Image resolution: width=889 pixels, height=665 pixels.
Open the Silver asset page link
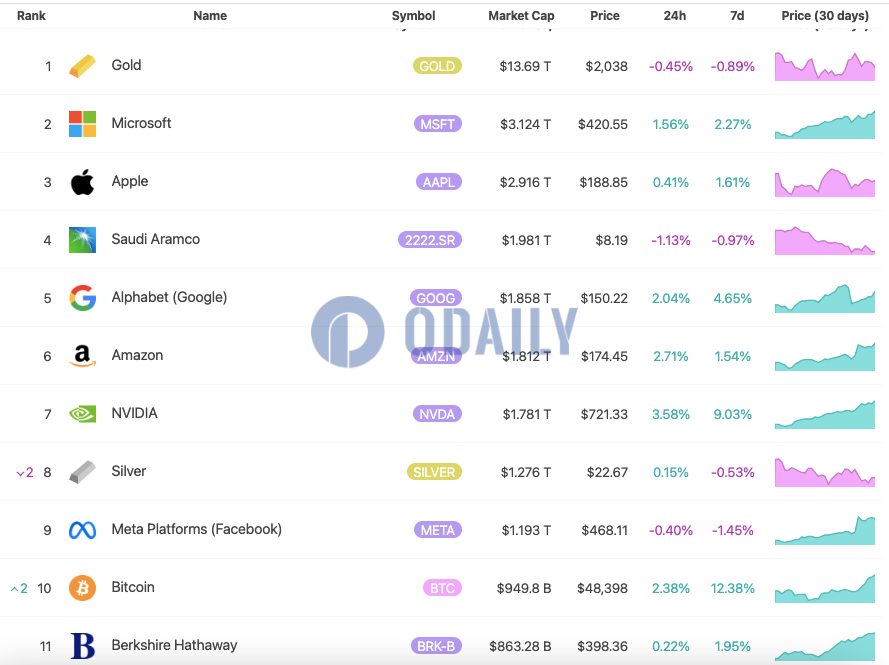129,471
